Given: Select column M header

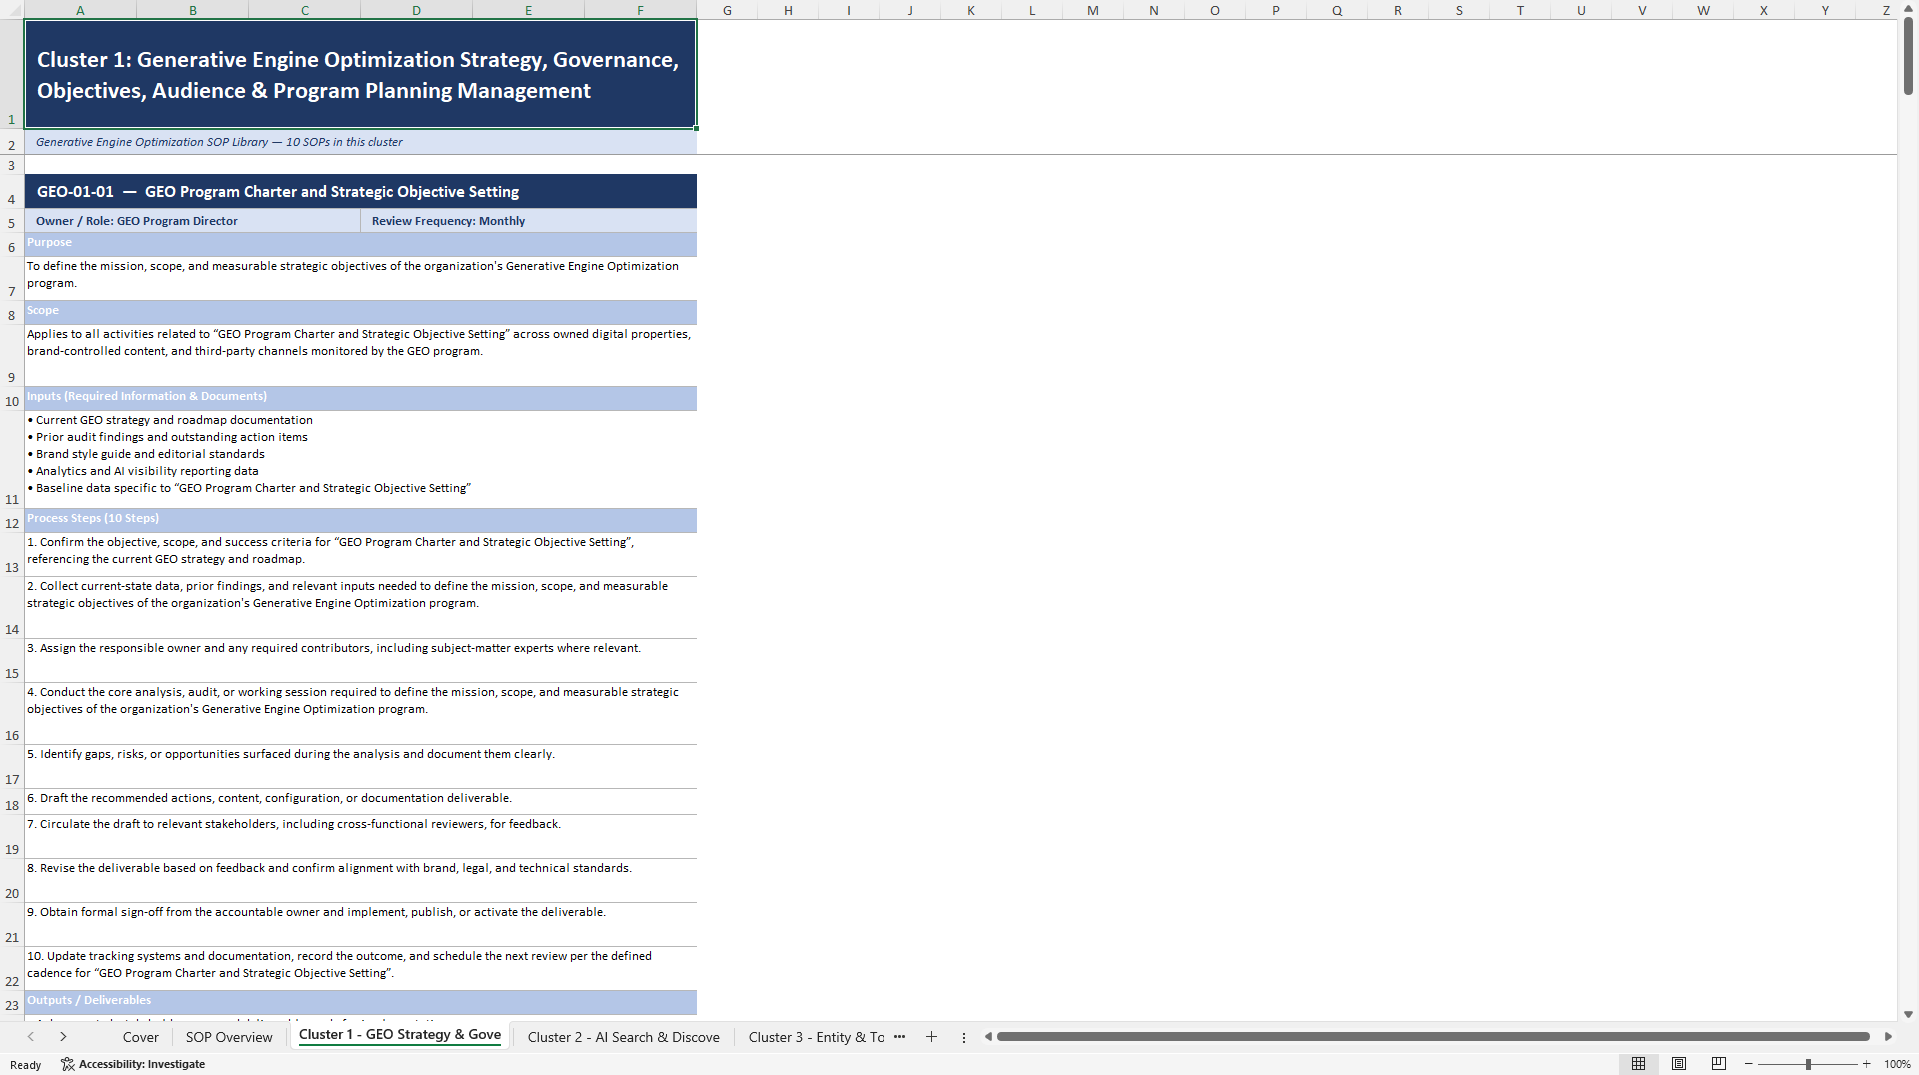Looking at the screenshot, I should click(x=1093, y=10).
